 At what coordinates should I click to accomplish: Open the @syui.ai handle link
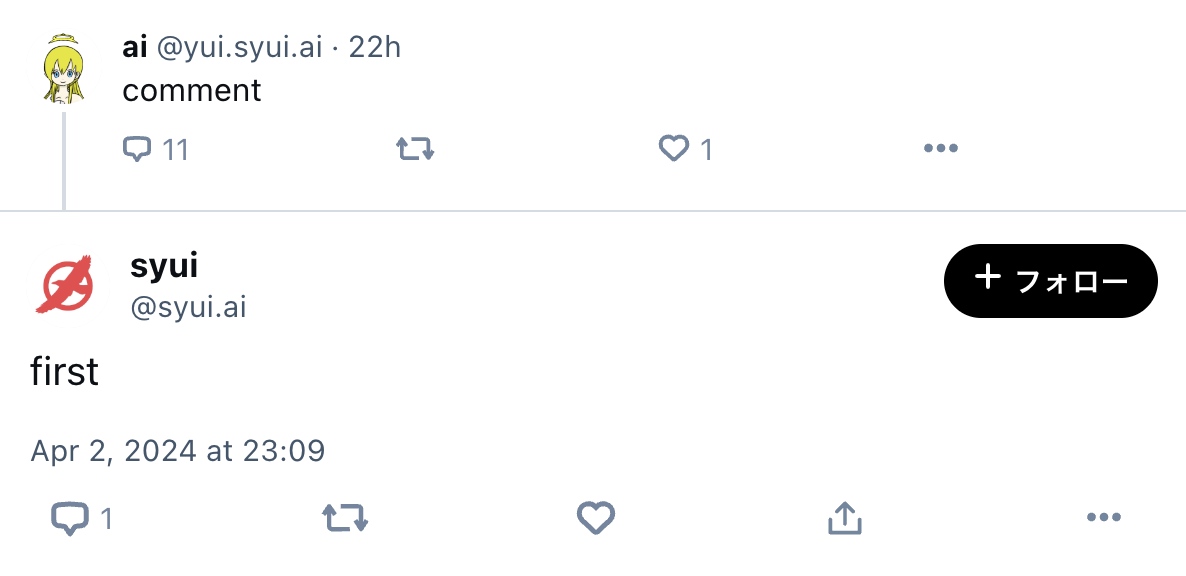point(188,308)
